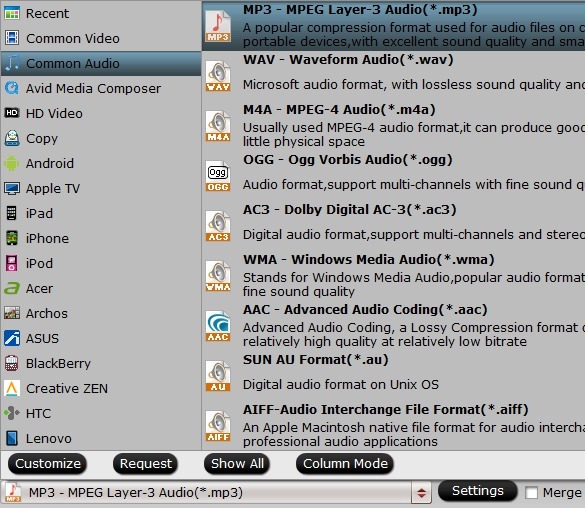Open the format dropdown arrow
This screenshot has width=585, height=508.
click(422, 493)
